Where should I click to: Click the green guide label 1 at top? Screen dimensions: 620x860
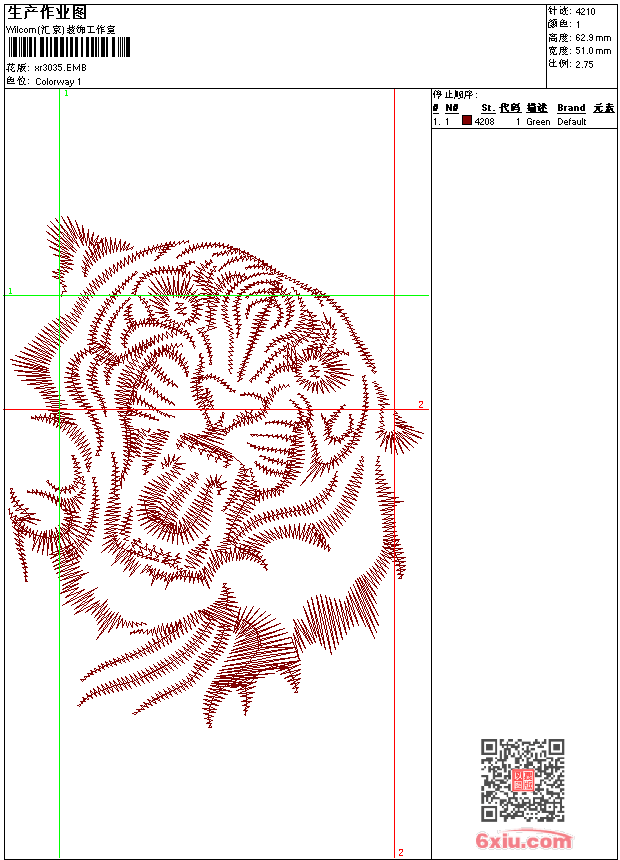pyautogui.click(x=66, y=94)
